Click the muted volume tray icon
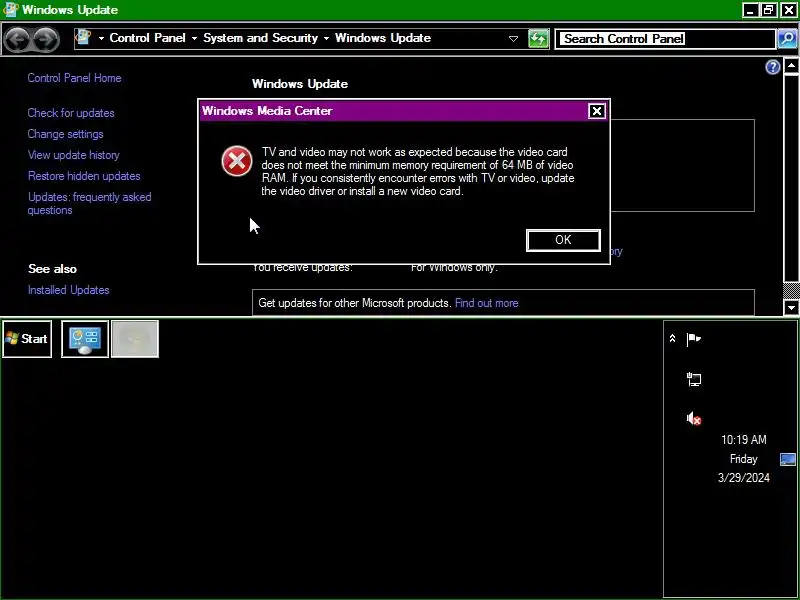 694,419
